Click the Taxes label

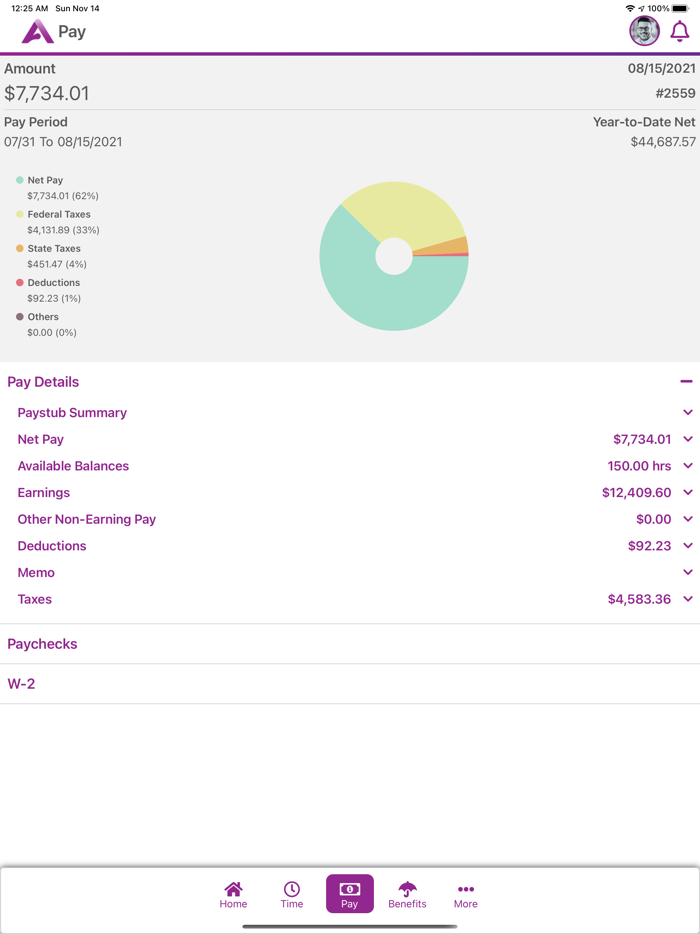tap(35, 599)
